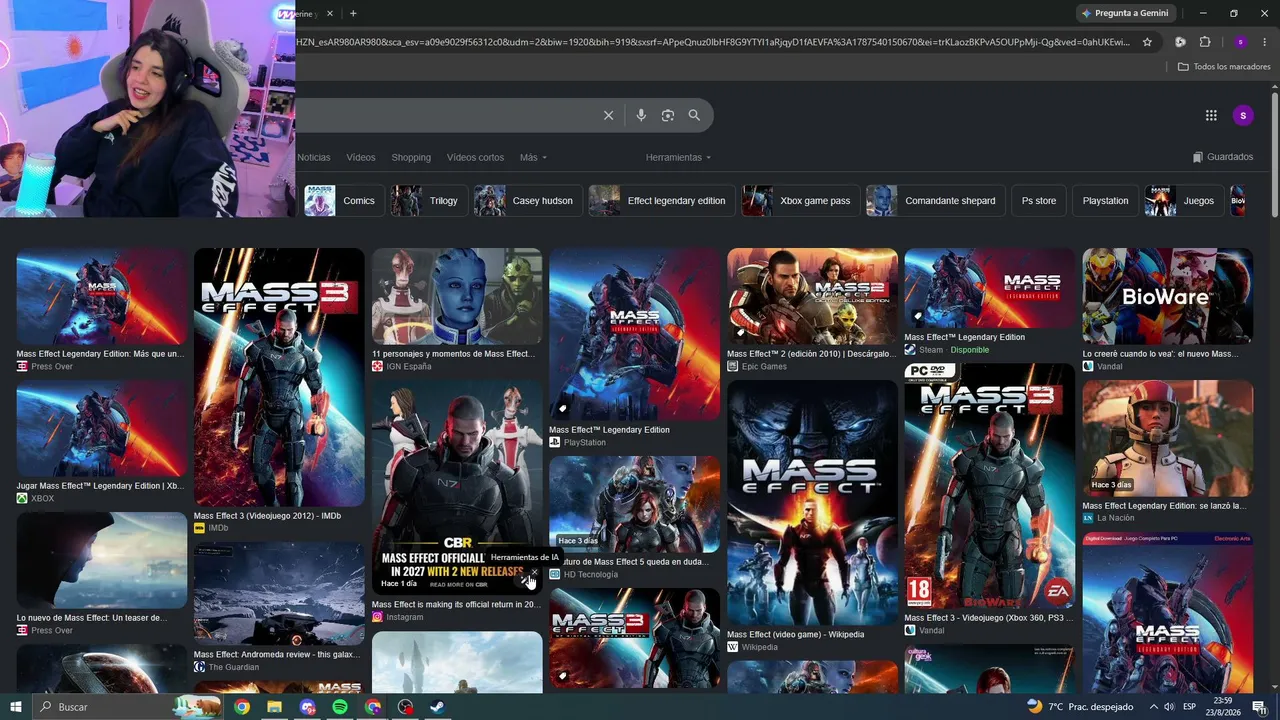The height and width of the screenshot is (720, 1280).
Task: Expand the Más dropdown
Action: (533, 157)
